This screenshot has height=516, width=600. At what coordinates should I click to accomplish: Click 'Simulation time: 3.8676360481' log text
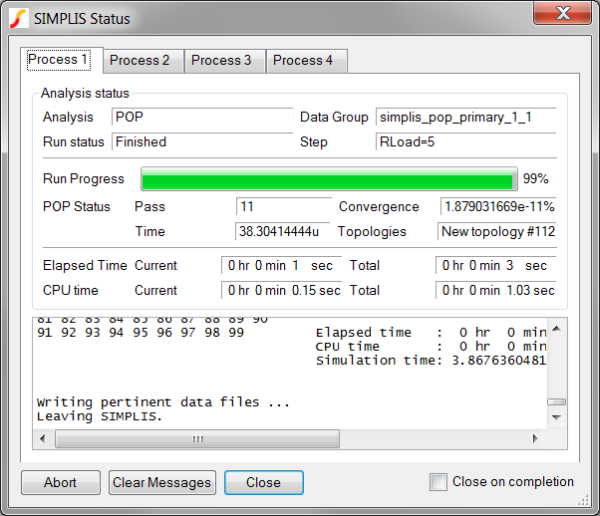click(x=430, y=360)
